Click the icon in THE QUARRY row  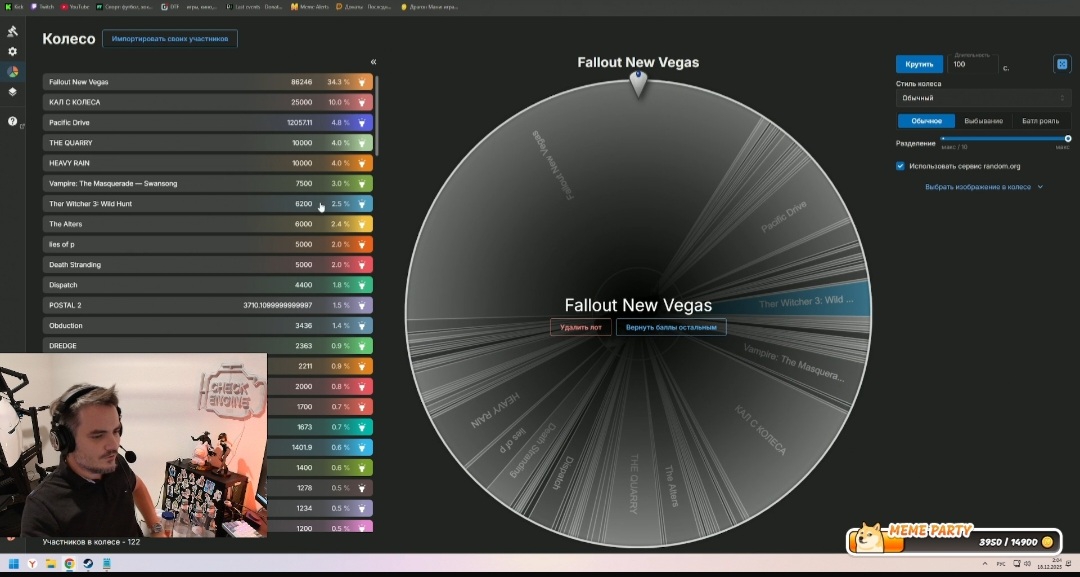tap(362, 143)
